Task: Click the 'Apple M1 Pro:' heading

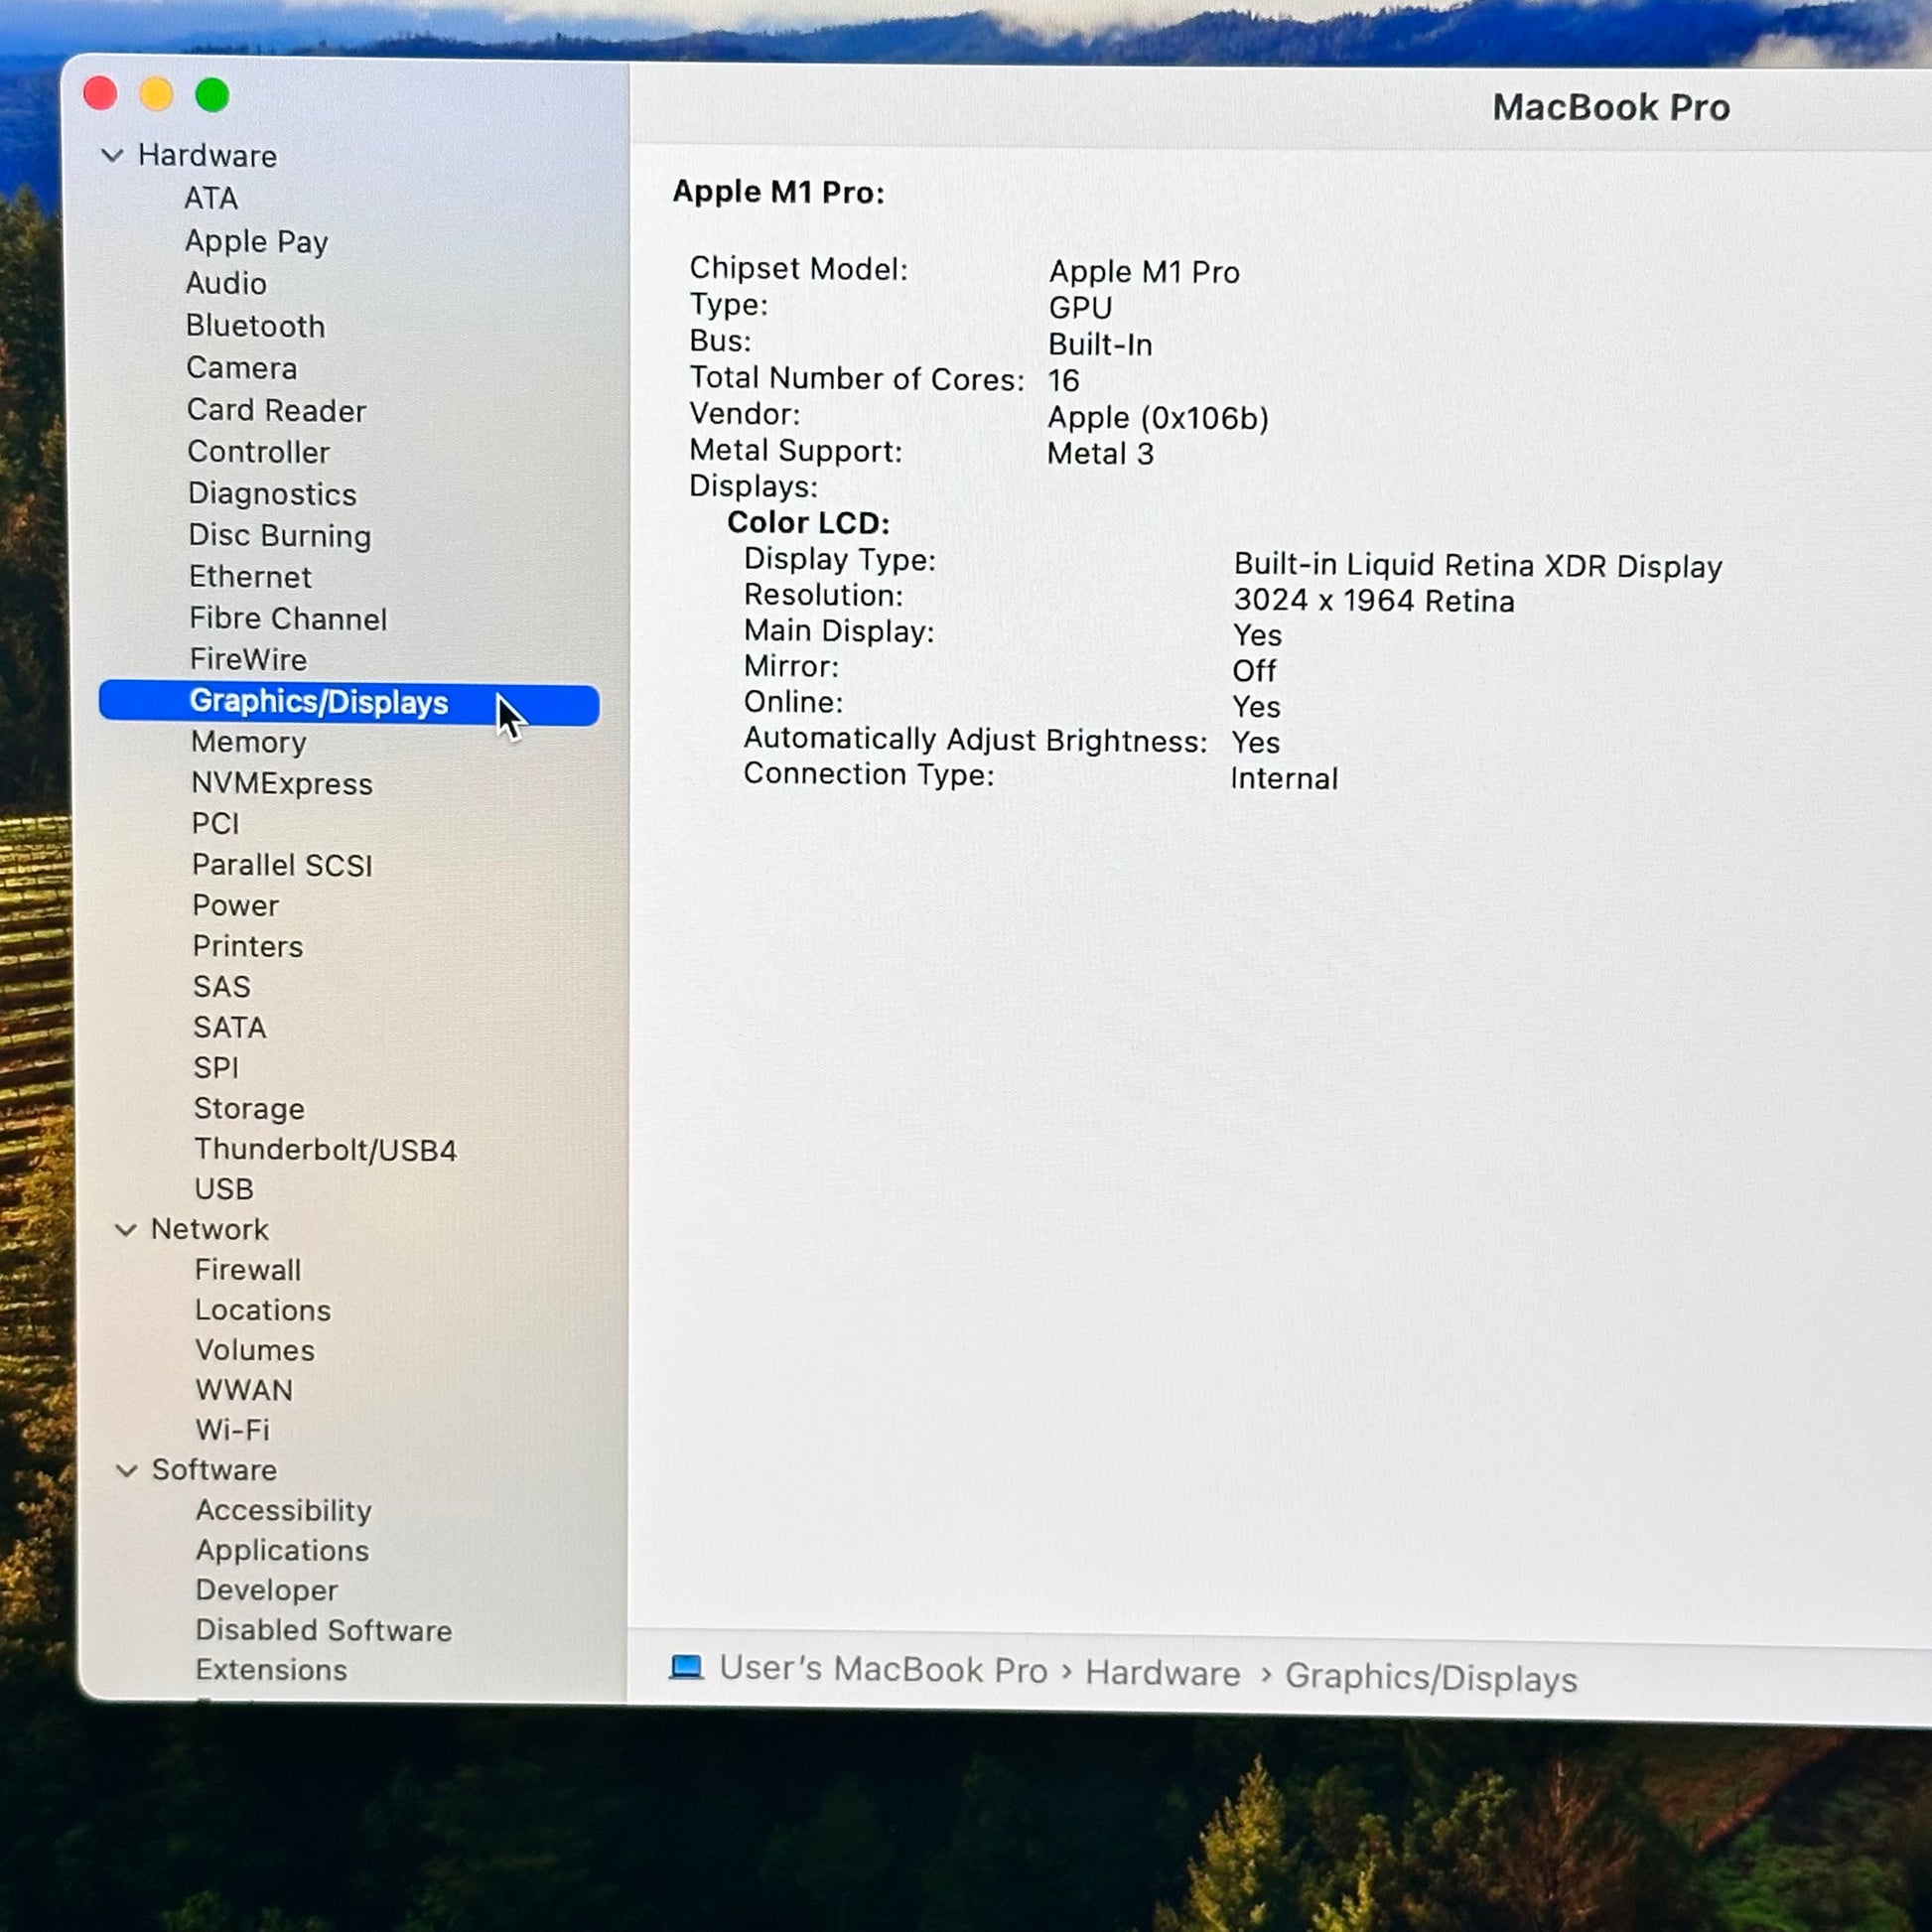Action: (x=779, y=192)
